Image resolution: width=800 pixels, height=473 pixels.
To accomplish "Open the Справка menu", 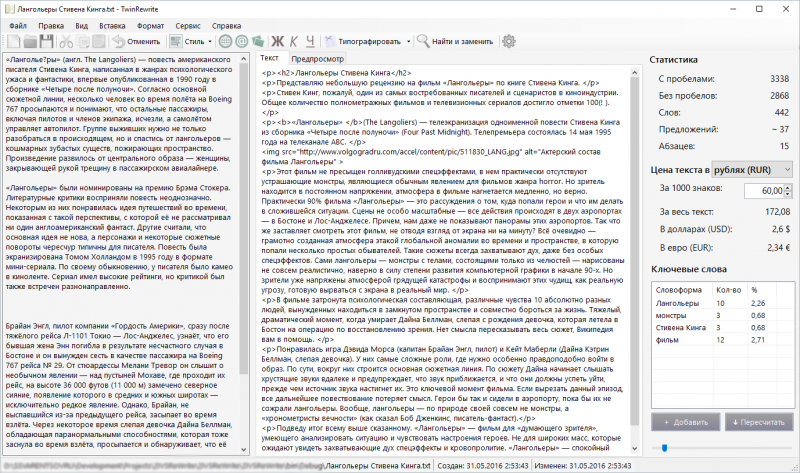I will click(x=227, y=26).
